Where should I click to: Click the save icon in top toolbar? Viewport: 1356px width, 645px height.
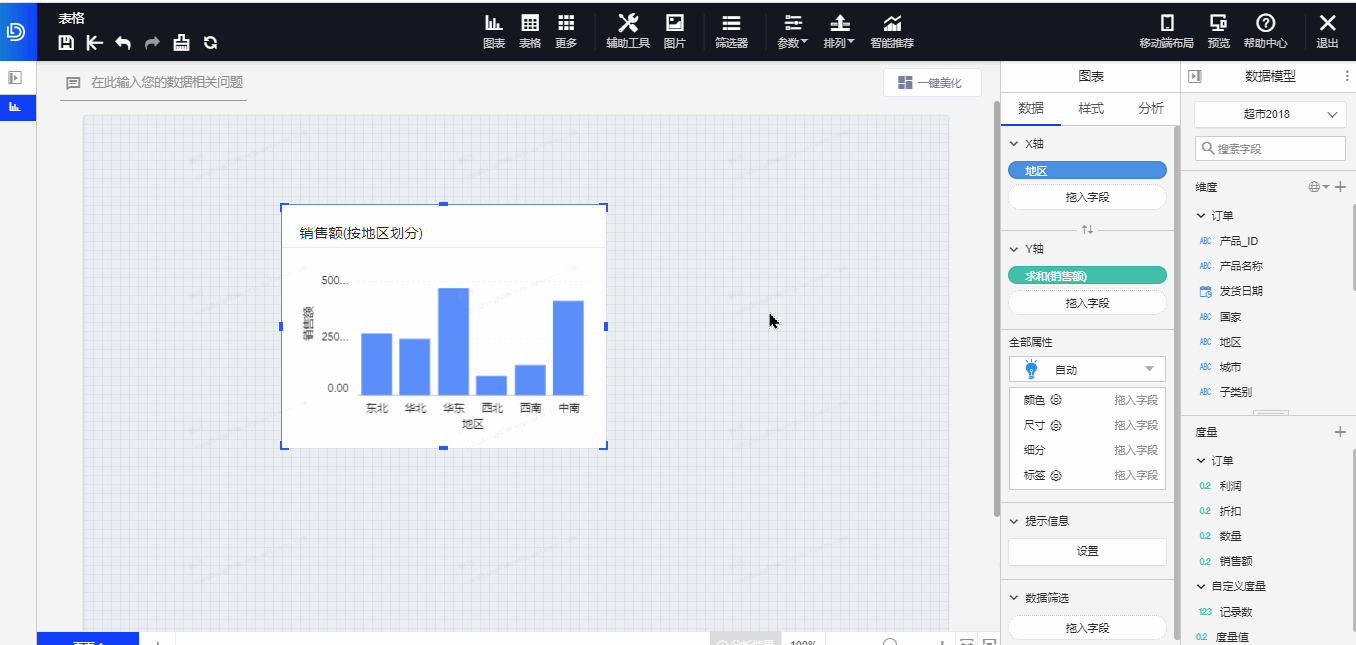66,42
